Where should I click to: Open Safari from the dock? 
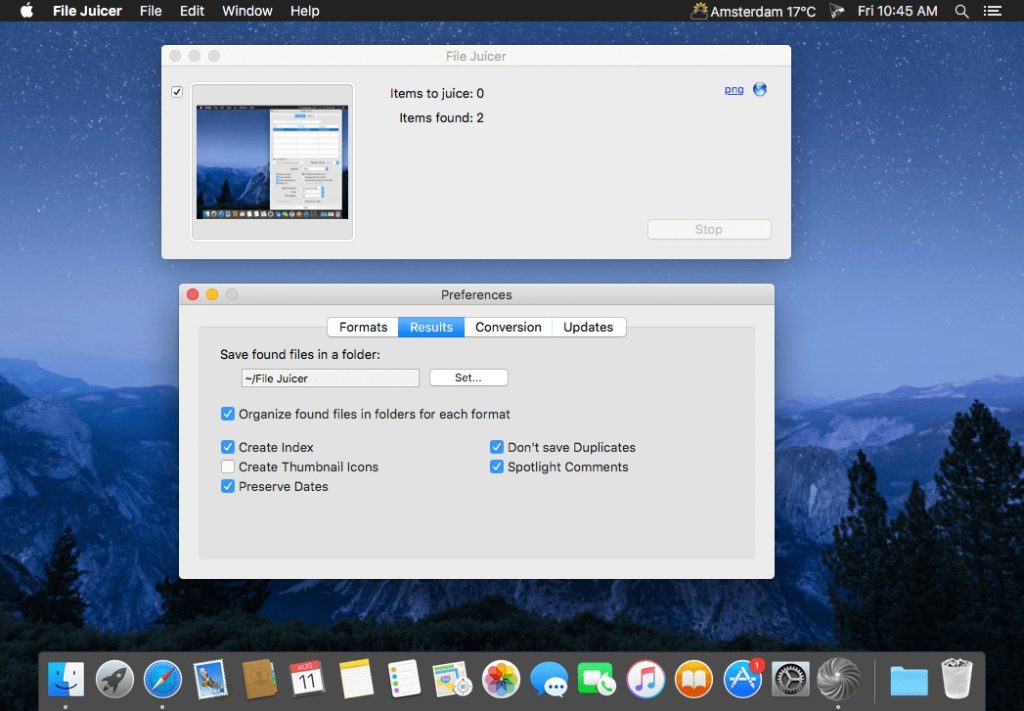click(x=162, y=679)
